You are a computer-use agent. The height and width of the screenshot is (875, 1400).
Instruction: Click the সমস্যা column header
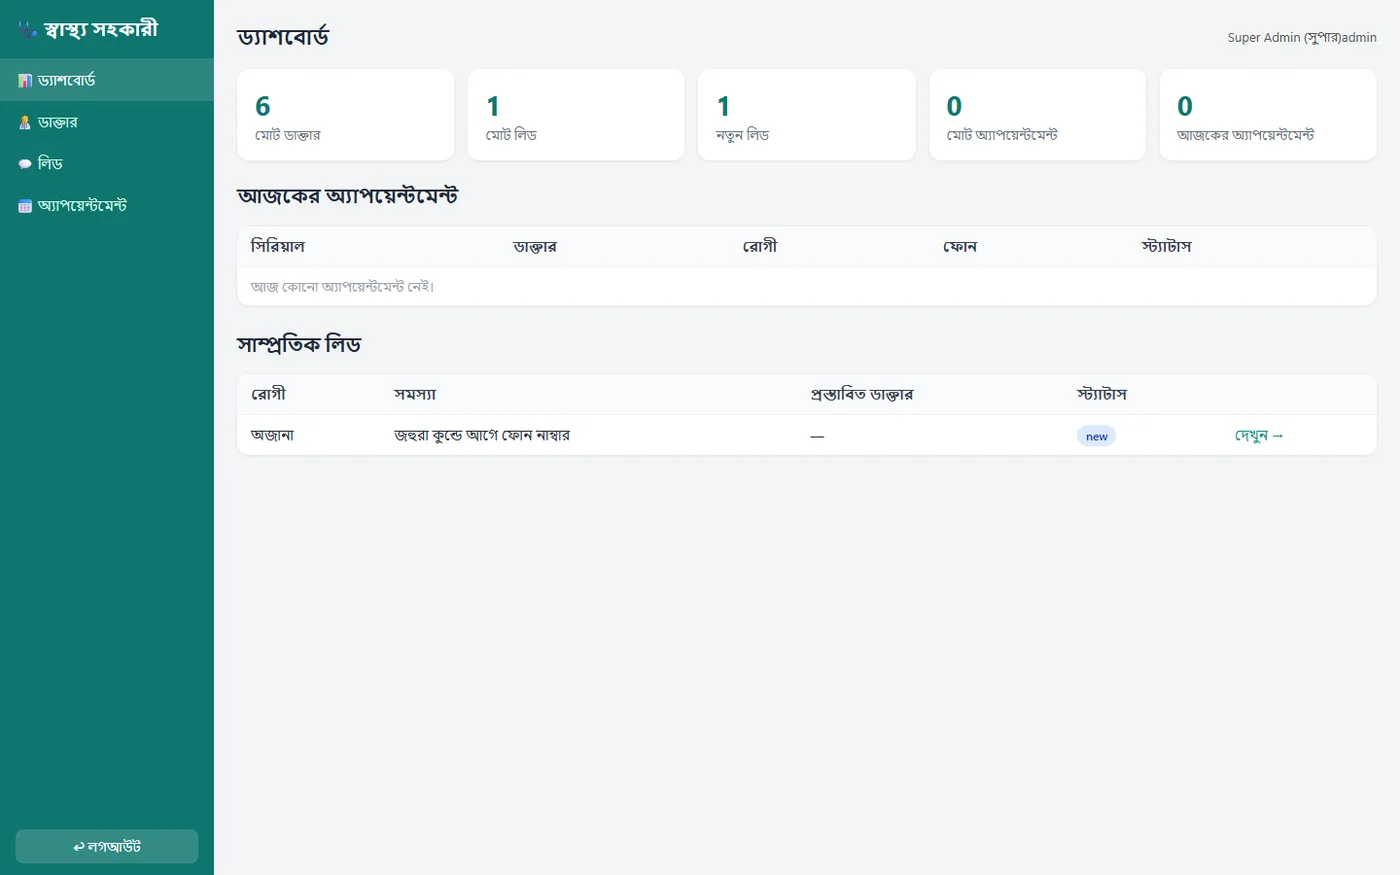click(415, 394)
